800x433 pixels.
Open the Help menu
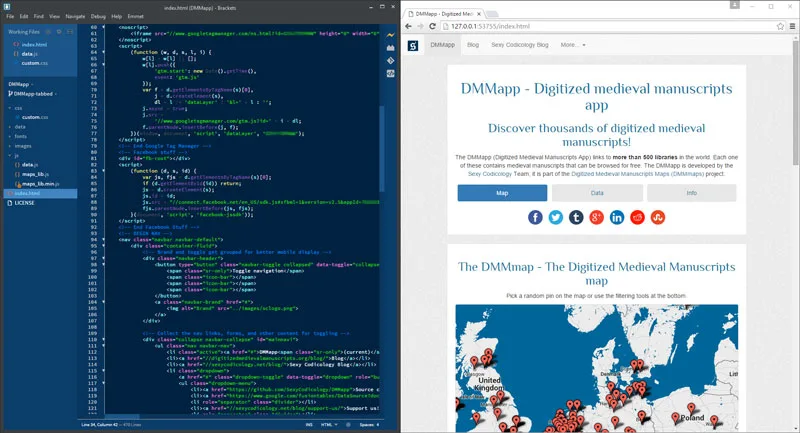tap(116, 16)
